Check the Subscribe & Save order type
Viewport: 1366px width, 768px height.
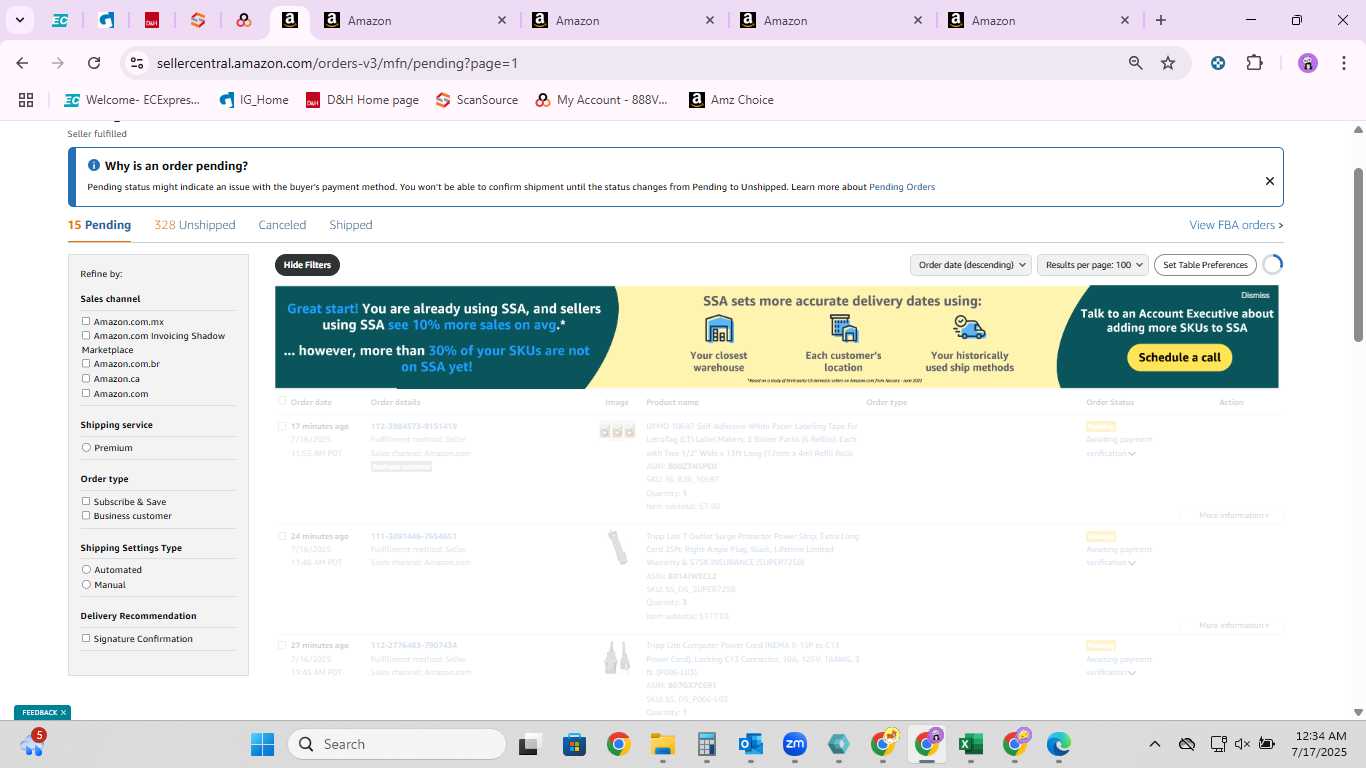(x=86, y=501)
